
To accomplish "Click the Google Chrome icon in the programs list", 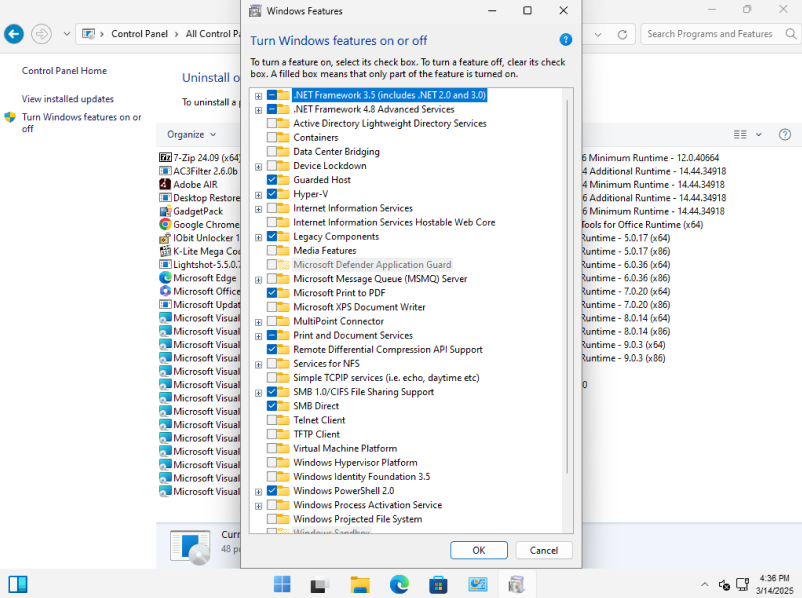I will [x=165, y=224].
